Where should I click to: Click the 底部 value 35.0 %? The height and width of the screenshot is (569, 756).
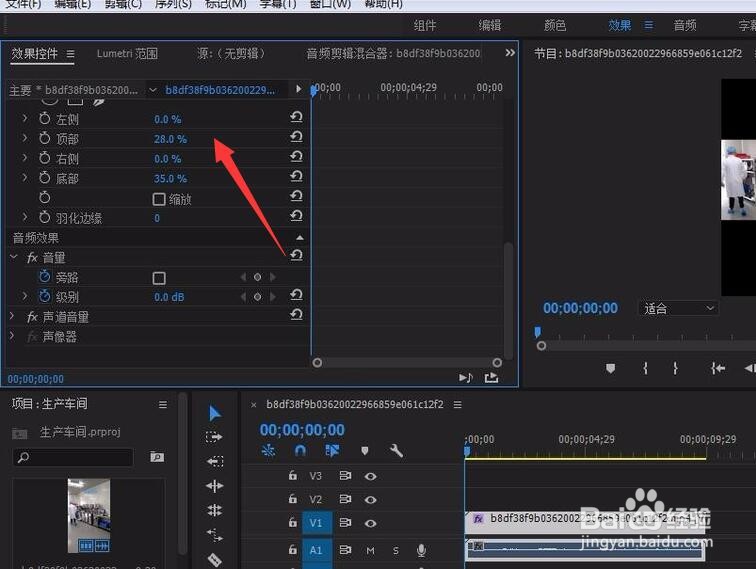tap(170, 178)
